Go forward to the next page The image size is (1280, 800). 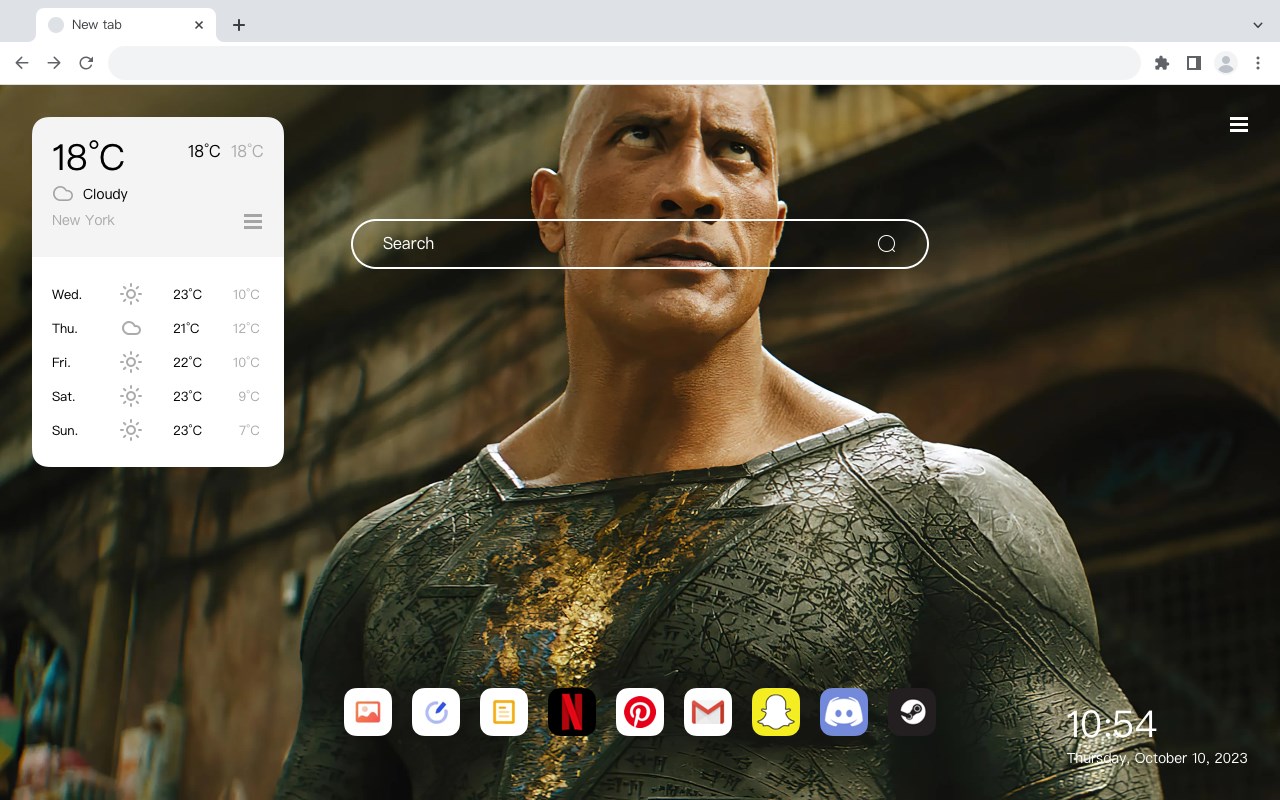[x=54, y=63]
